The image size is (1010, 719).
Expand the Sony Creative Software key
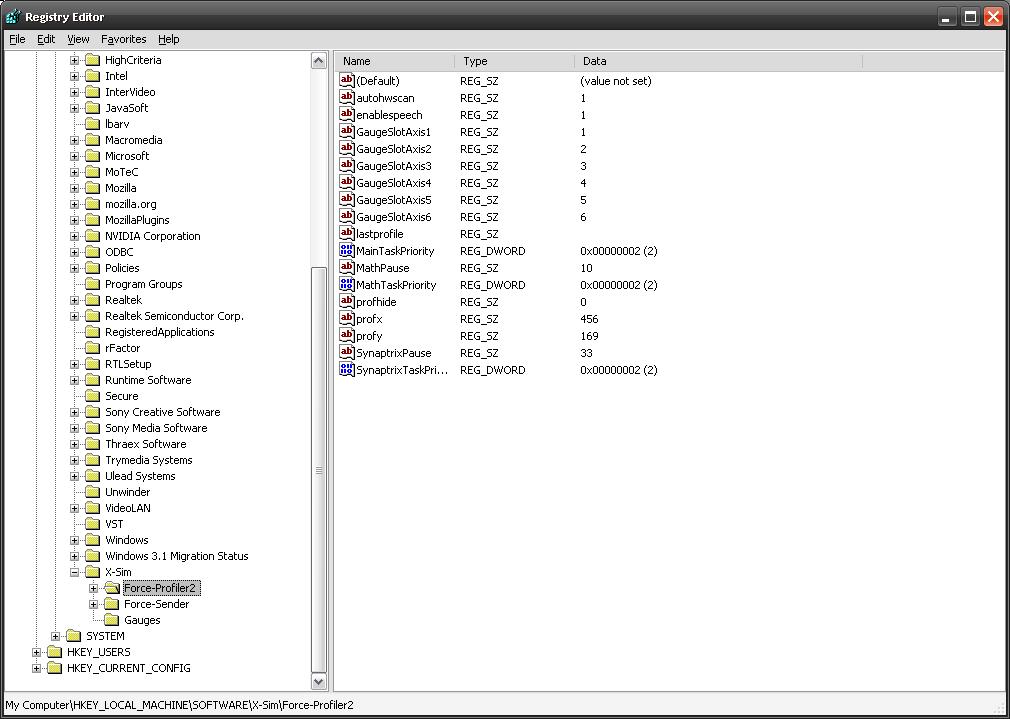coord(75,412)
